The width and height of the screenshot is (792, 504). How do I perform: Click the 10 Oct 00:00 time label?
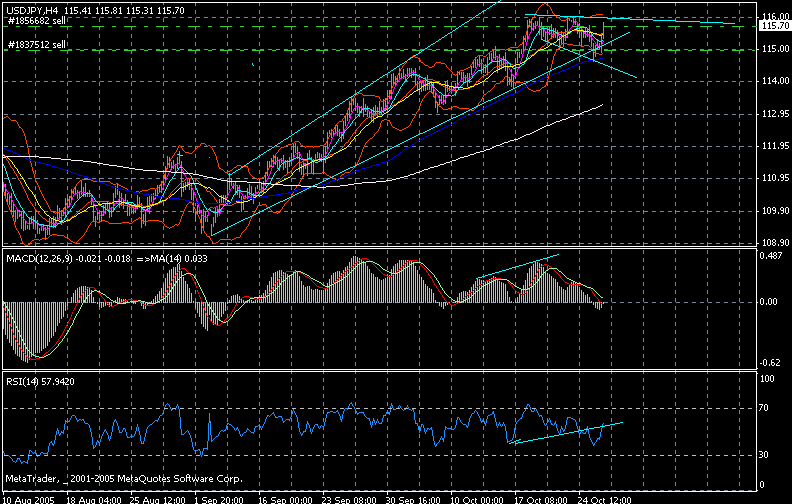(477, 500)
